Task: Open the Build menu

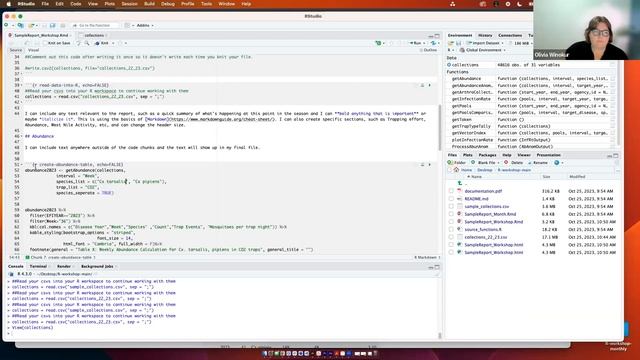Action: click(x=149, y=4)
